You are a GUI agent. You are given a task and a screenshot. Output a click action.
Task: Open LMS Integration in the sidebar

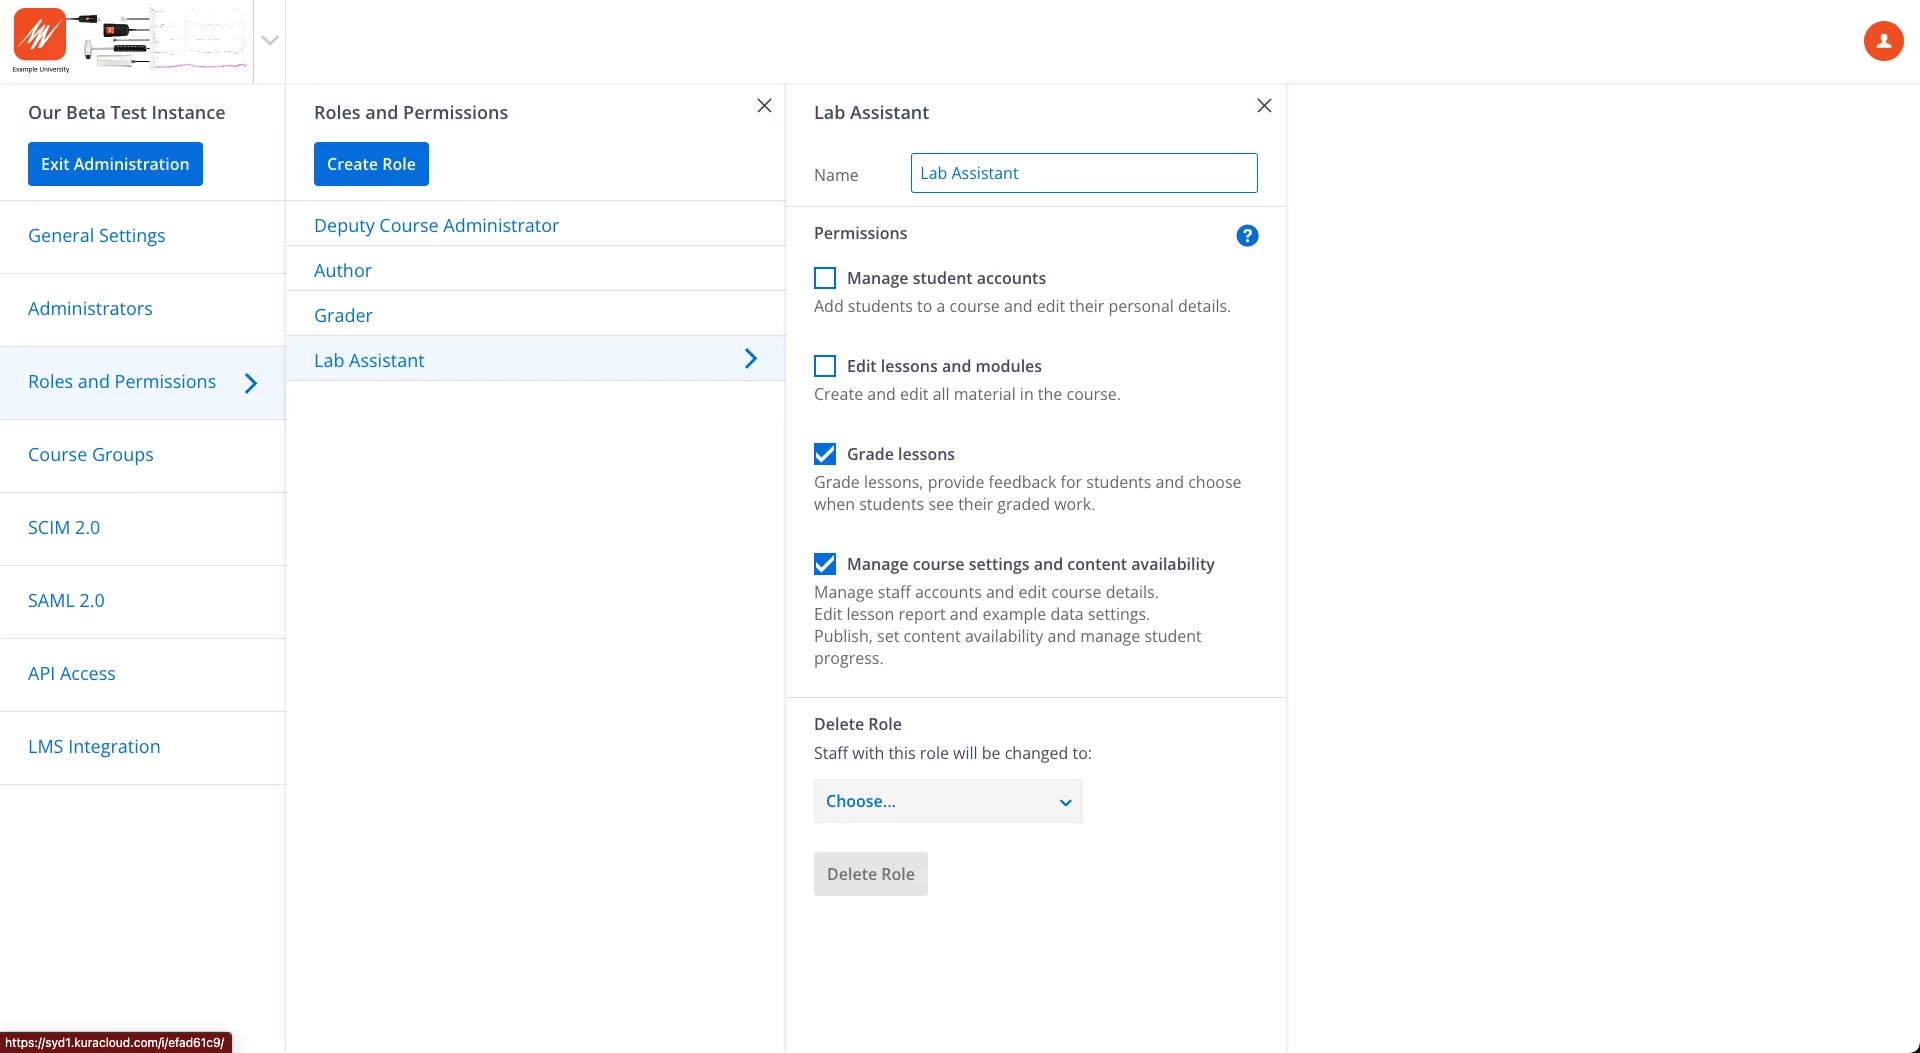coord(143,747)
